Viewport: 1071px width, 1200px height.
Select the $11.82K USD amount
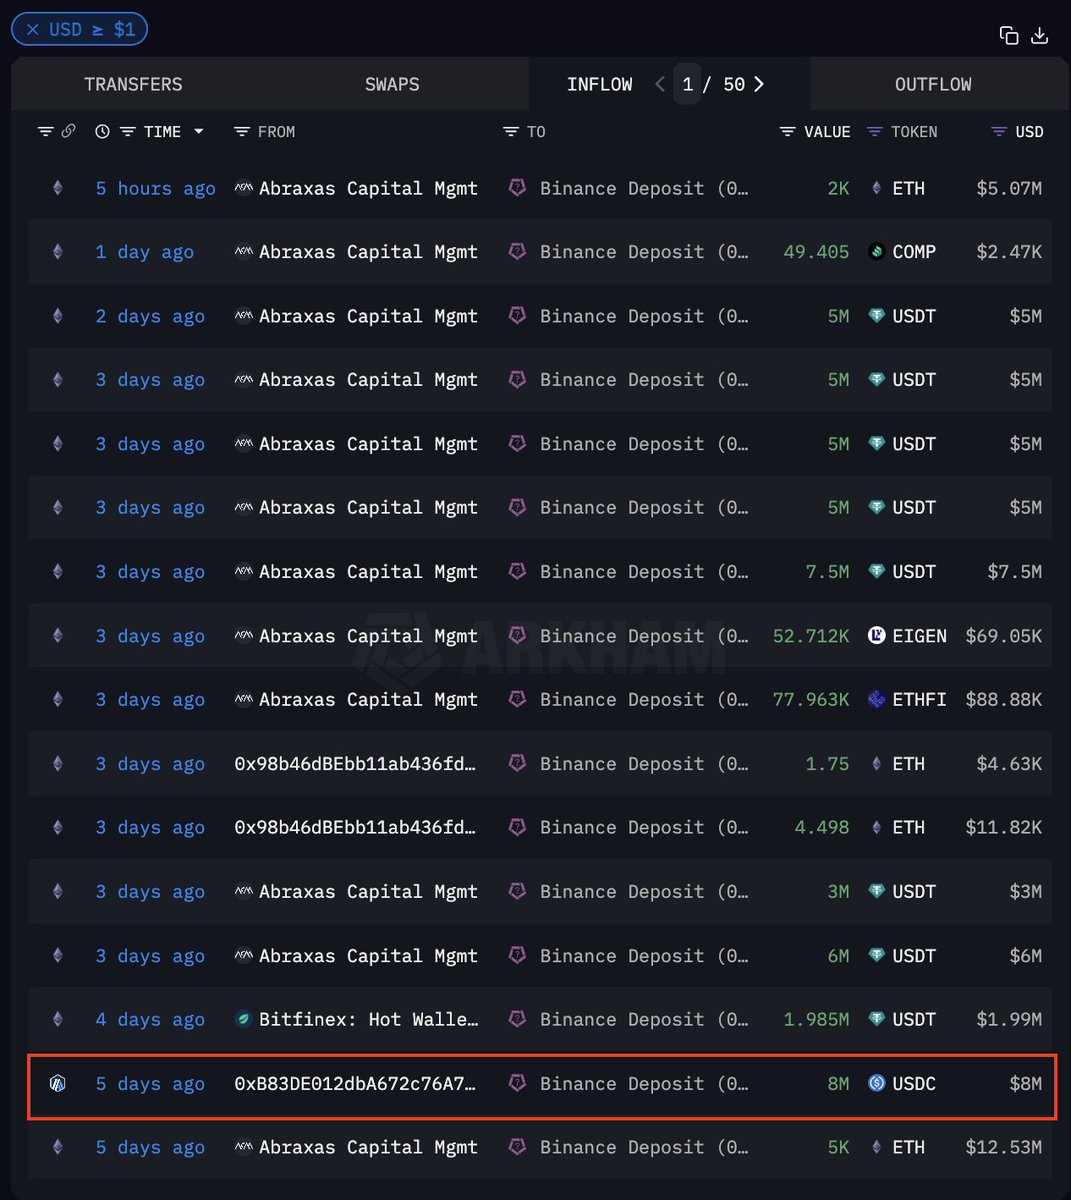1004,828
